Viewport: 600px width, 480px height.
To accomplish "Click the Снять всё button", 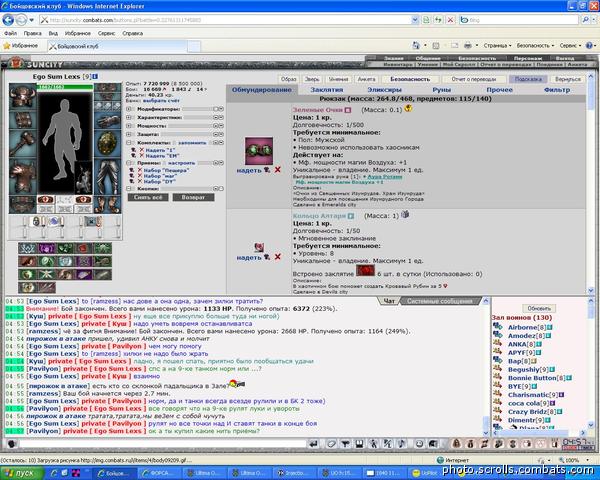I will click(148, 198).
